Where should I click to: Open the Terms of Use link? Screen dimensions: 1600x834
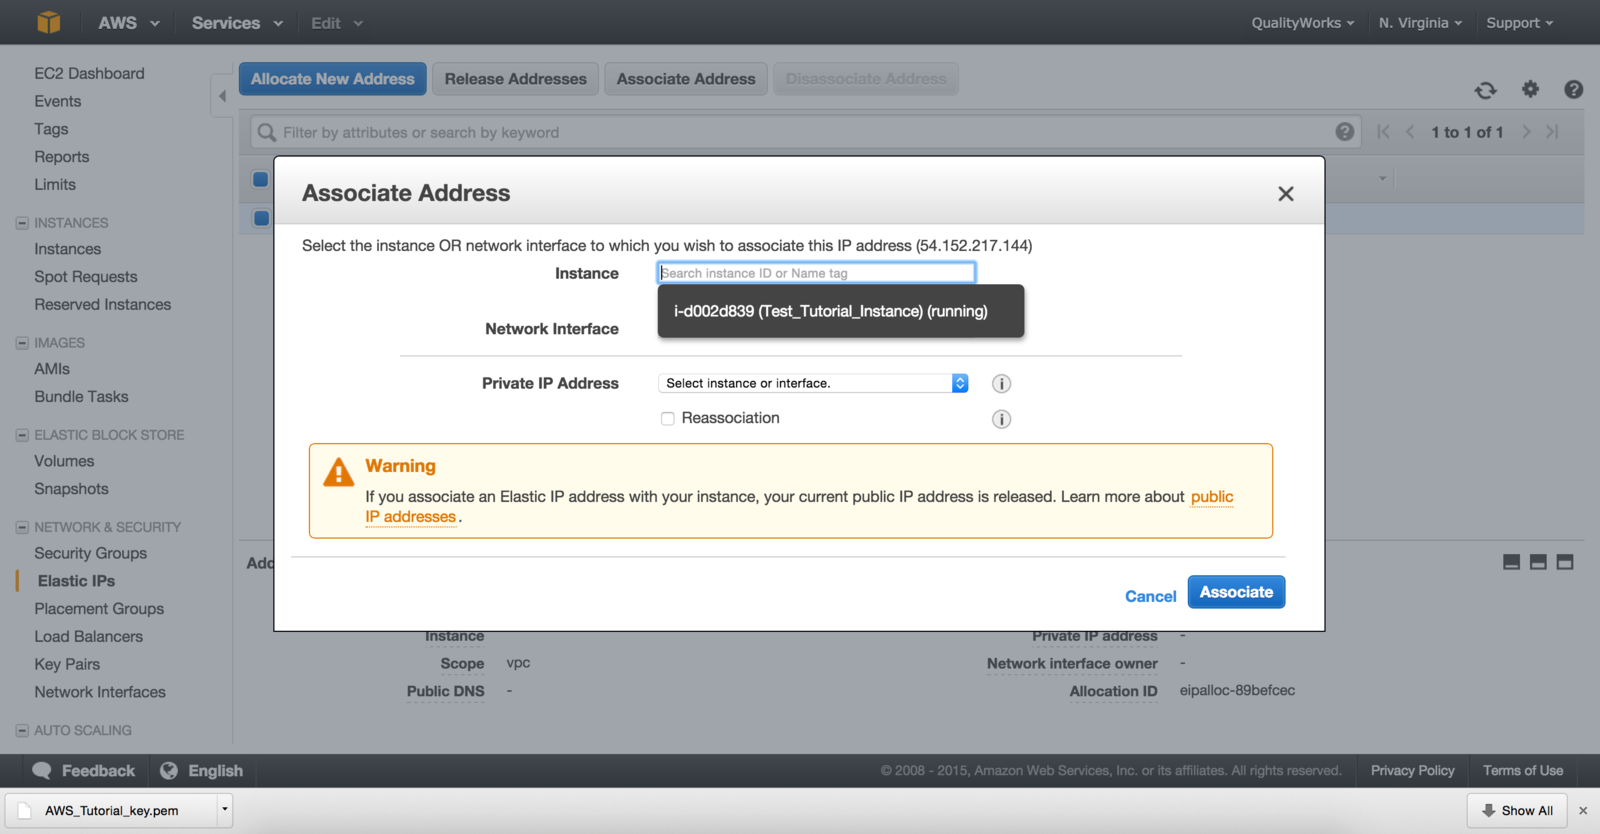1522,771
